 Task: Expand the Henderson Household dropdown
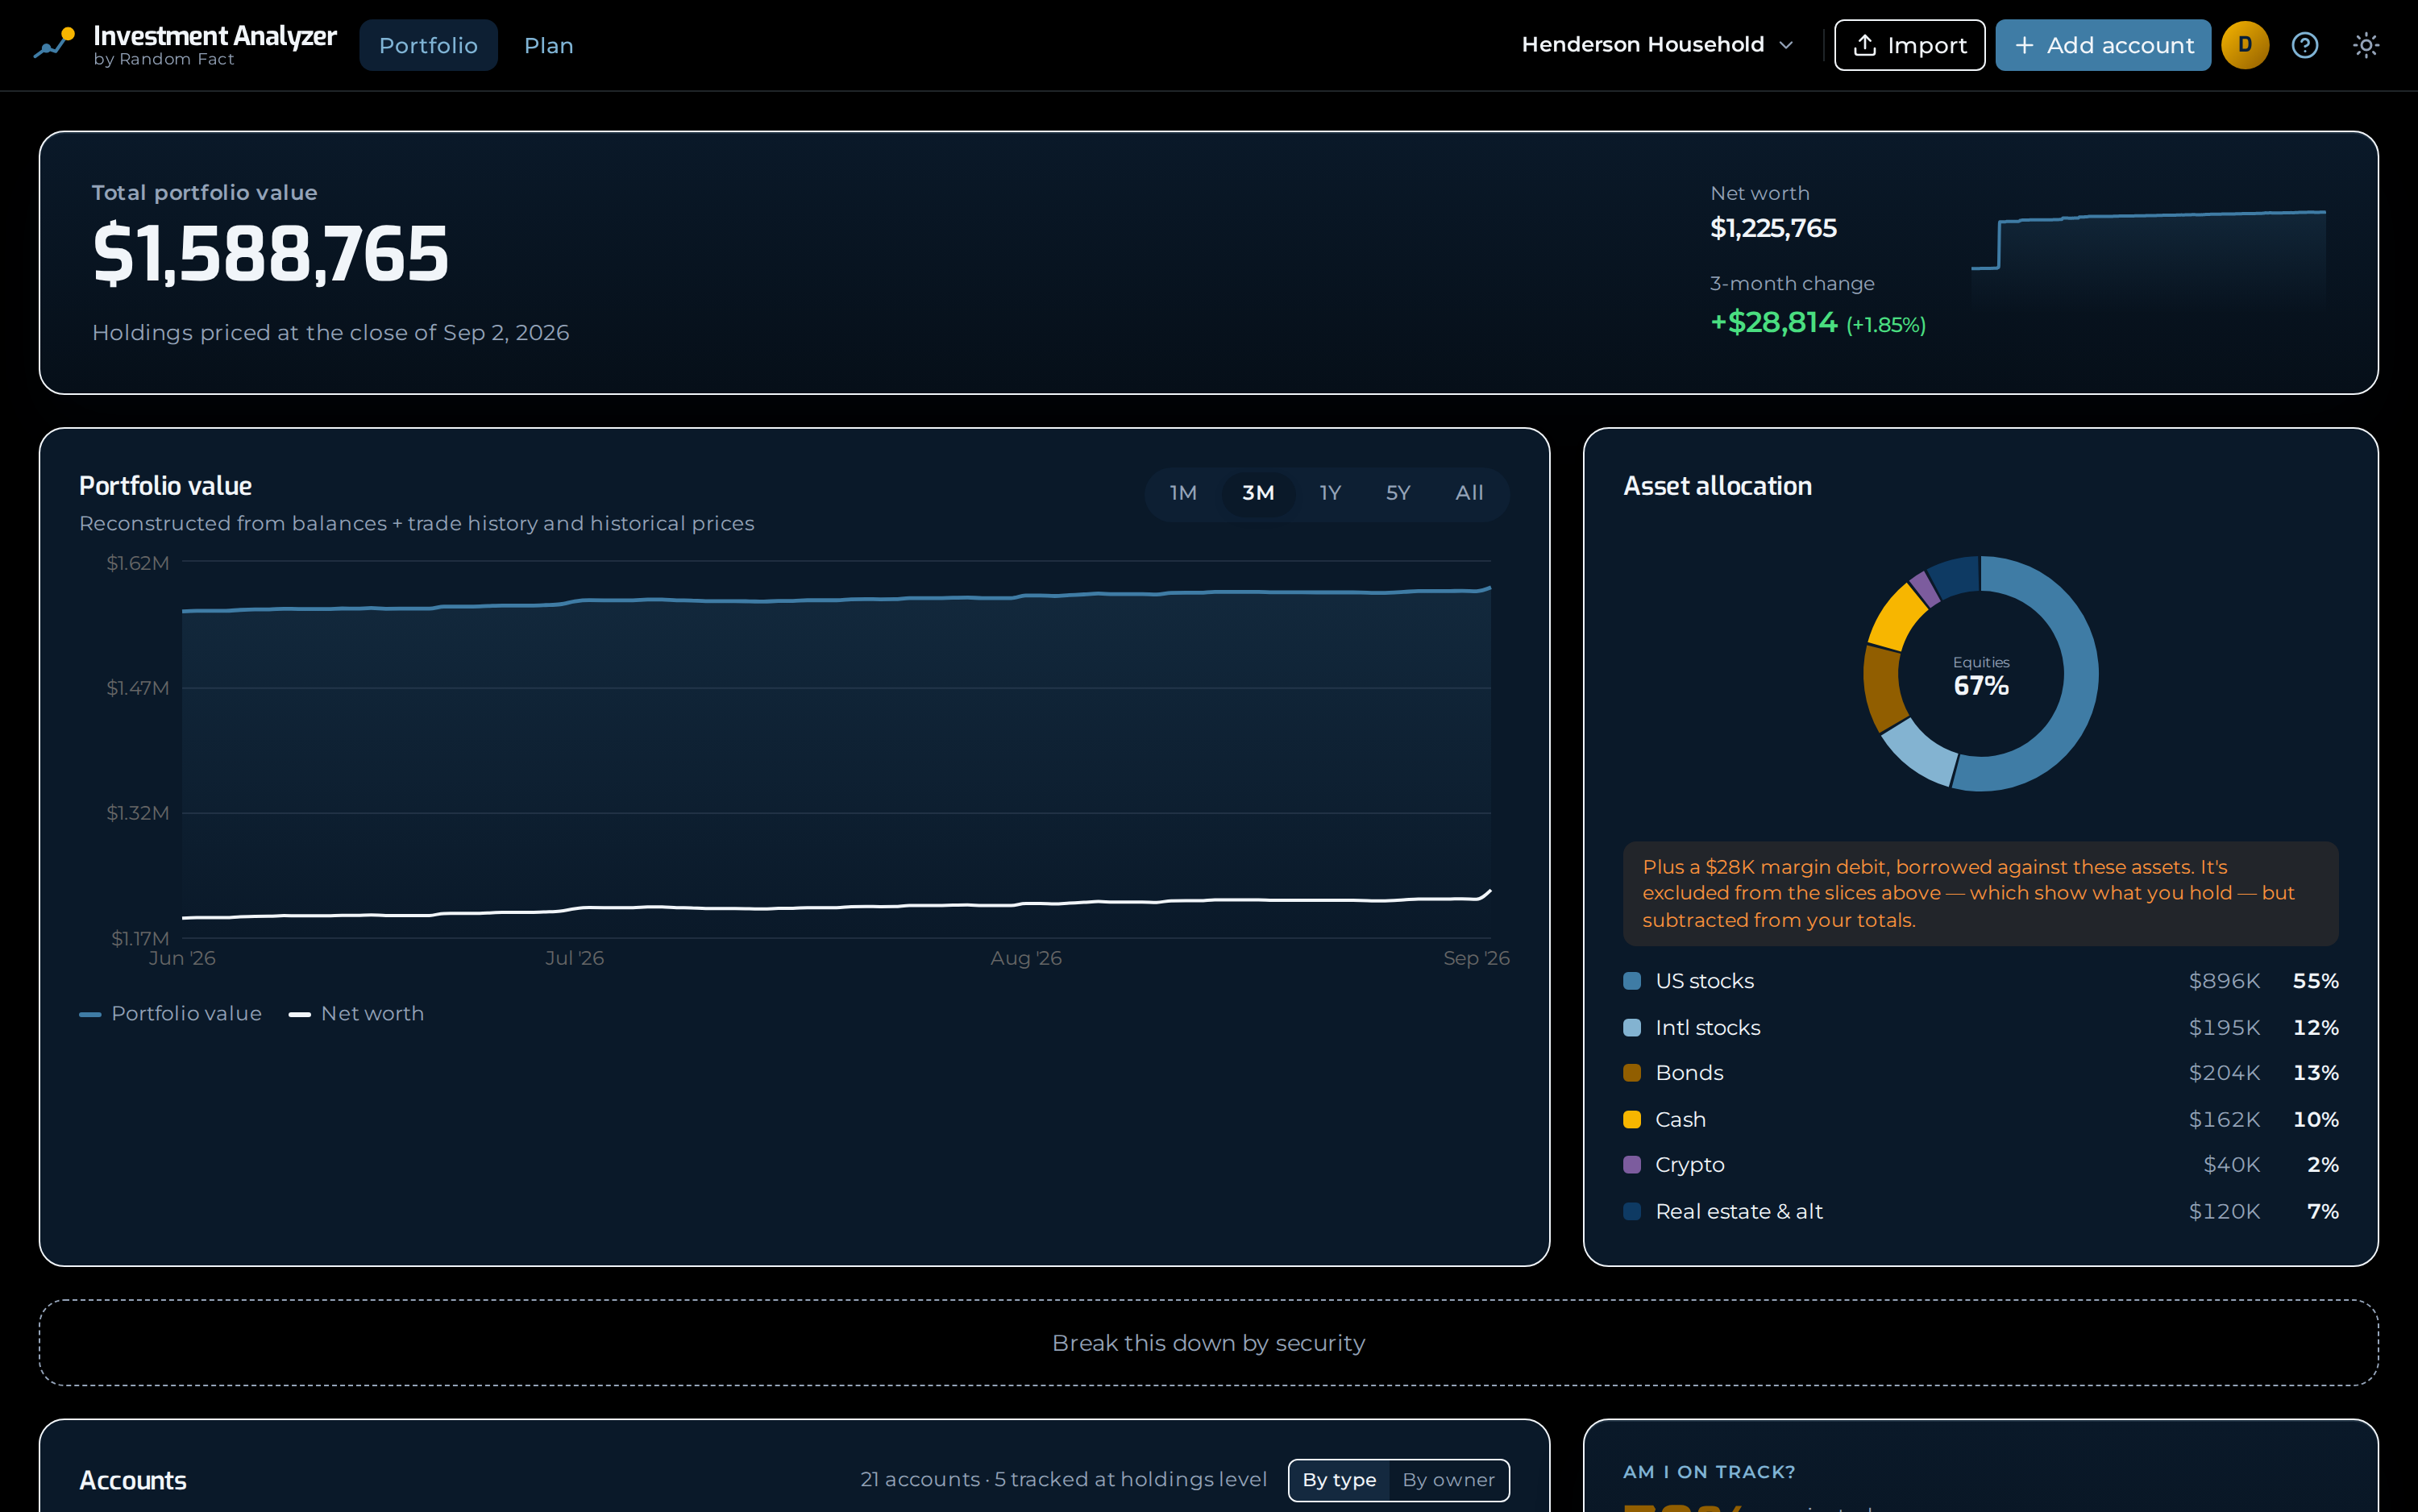click(x=1658, y=45)
